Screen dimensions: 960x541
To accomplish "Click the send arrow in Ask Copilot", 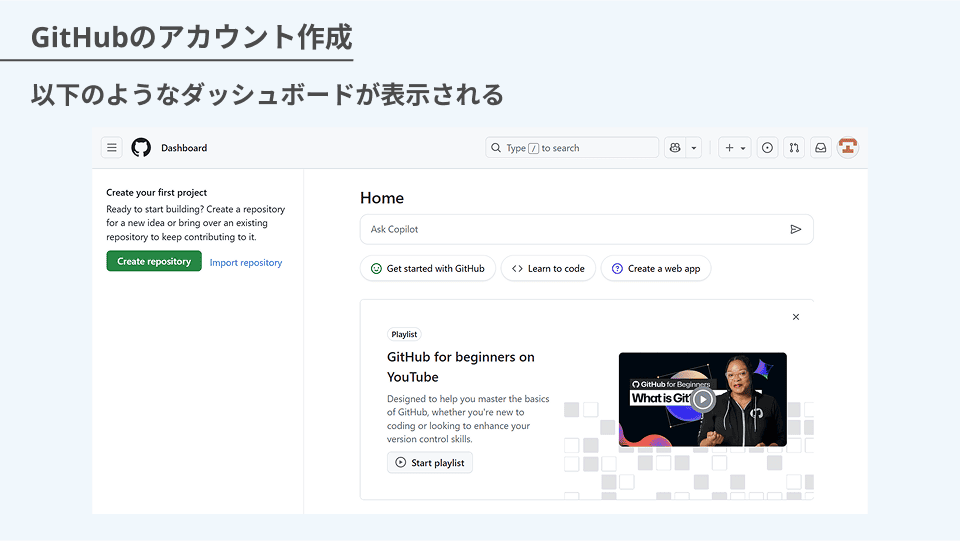I will tap(795, 229).
